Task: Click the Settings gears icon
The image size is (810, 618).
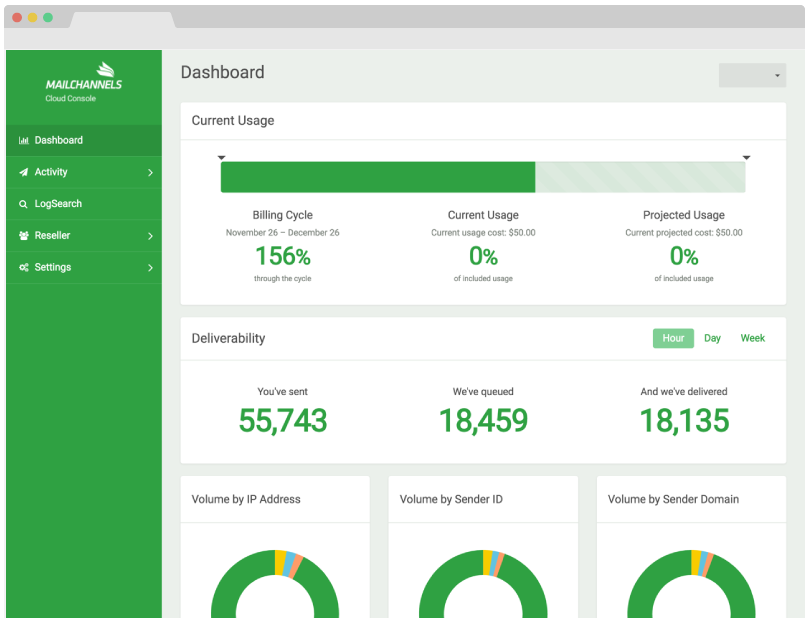Action: 23,268
